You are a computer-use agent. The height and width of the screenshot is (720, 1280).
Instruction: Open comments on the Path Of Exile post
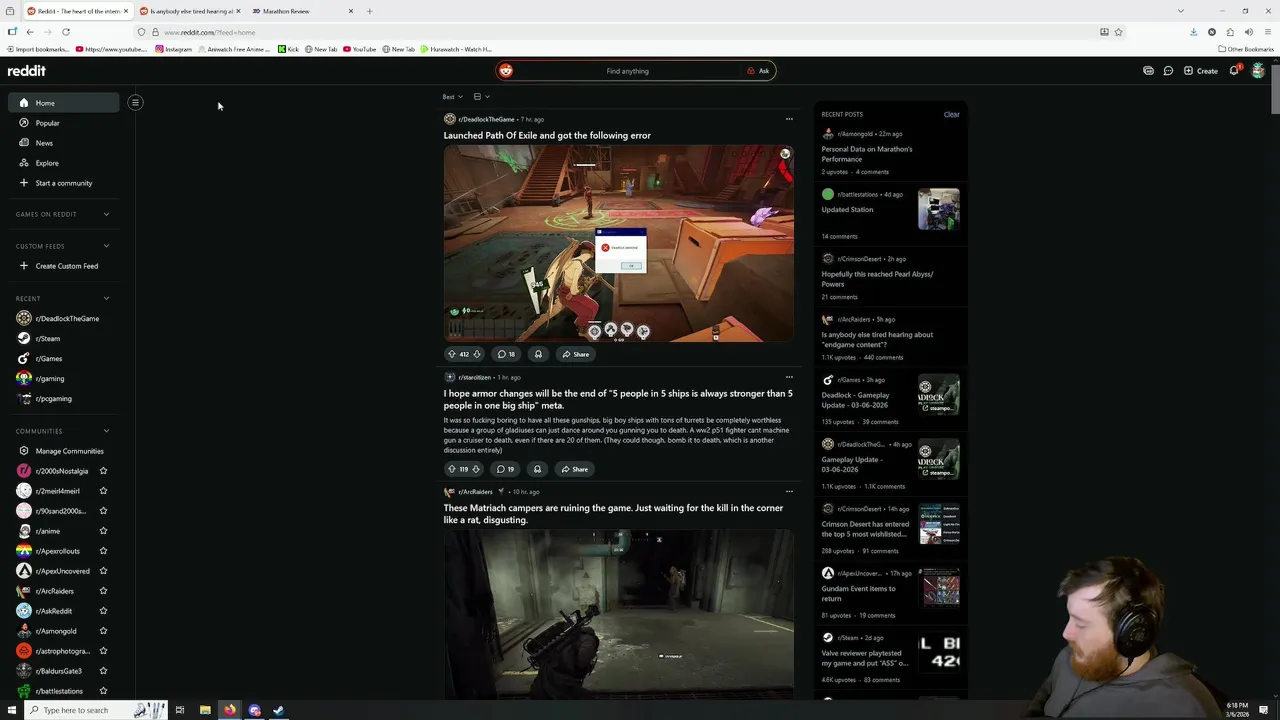[507, 354]
